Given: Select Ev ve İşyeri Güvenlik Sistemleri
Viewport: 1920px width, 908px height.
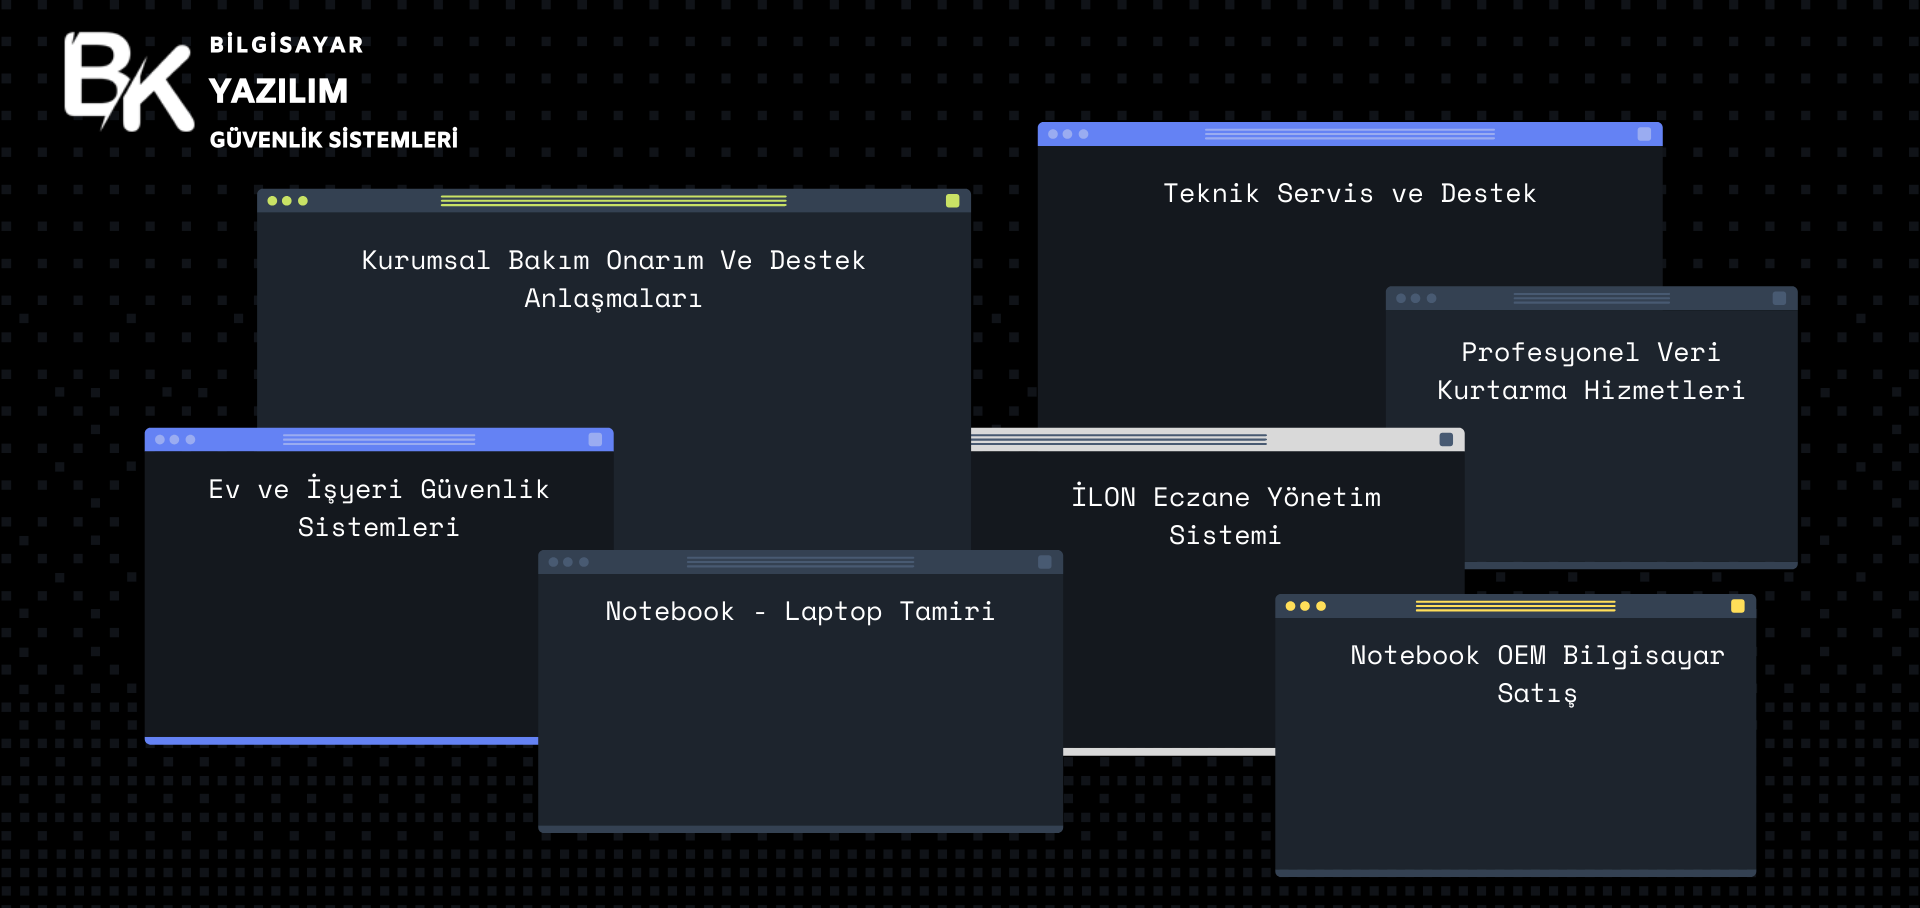Looking at the screenshot, I should (x=378, y=508).
